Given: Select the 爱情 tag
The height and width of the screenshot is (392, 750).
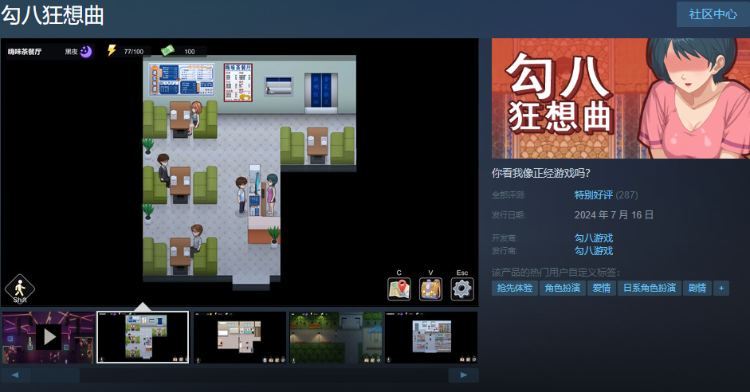Looking at the screenshot, I should tap(602, 288).
